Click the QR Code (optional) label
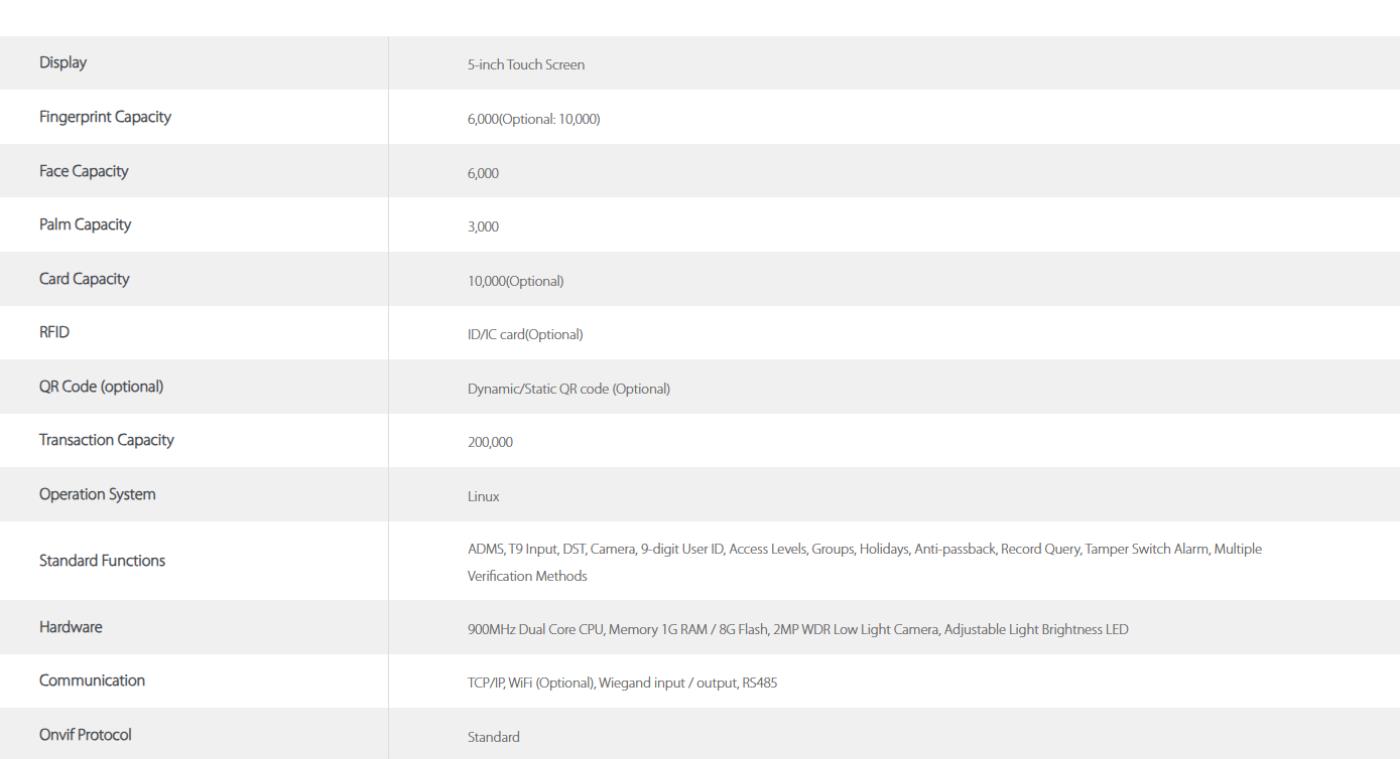 pos(101,387)
